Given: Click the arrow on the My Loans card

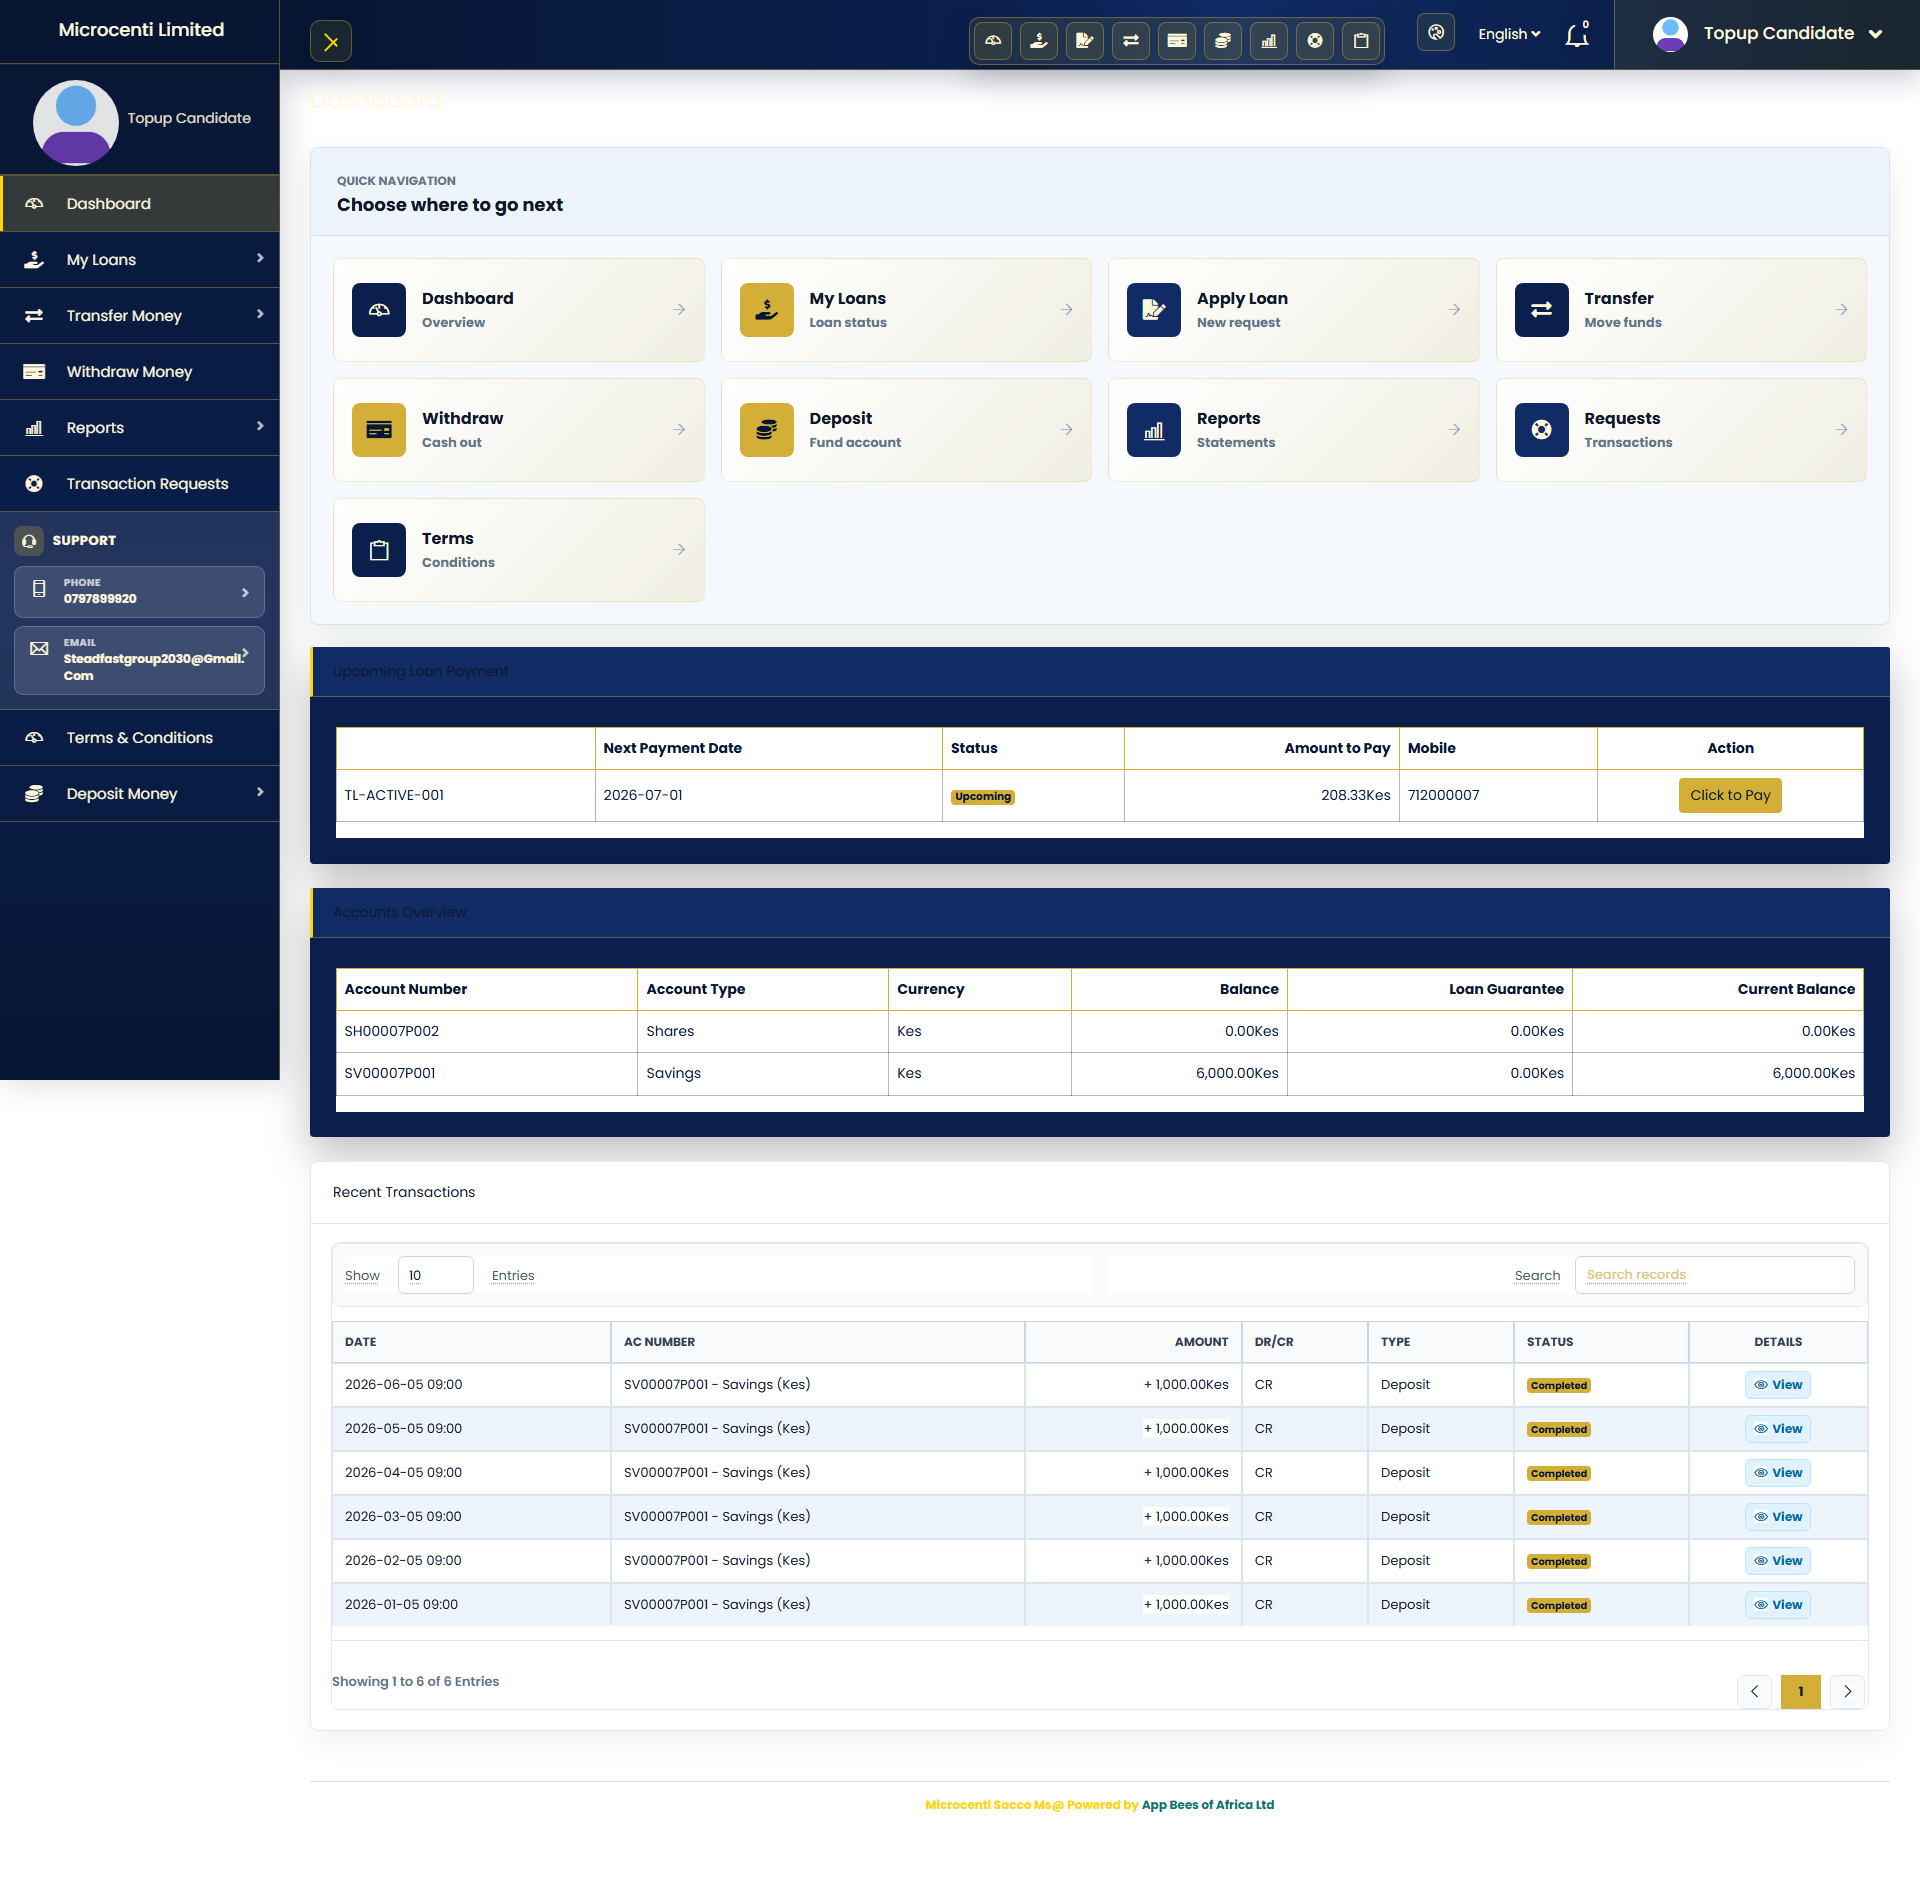Looking at the screenshot, I should [x=1067, y=310].
